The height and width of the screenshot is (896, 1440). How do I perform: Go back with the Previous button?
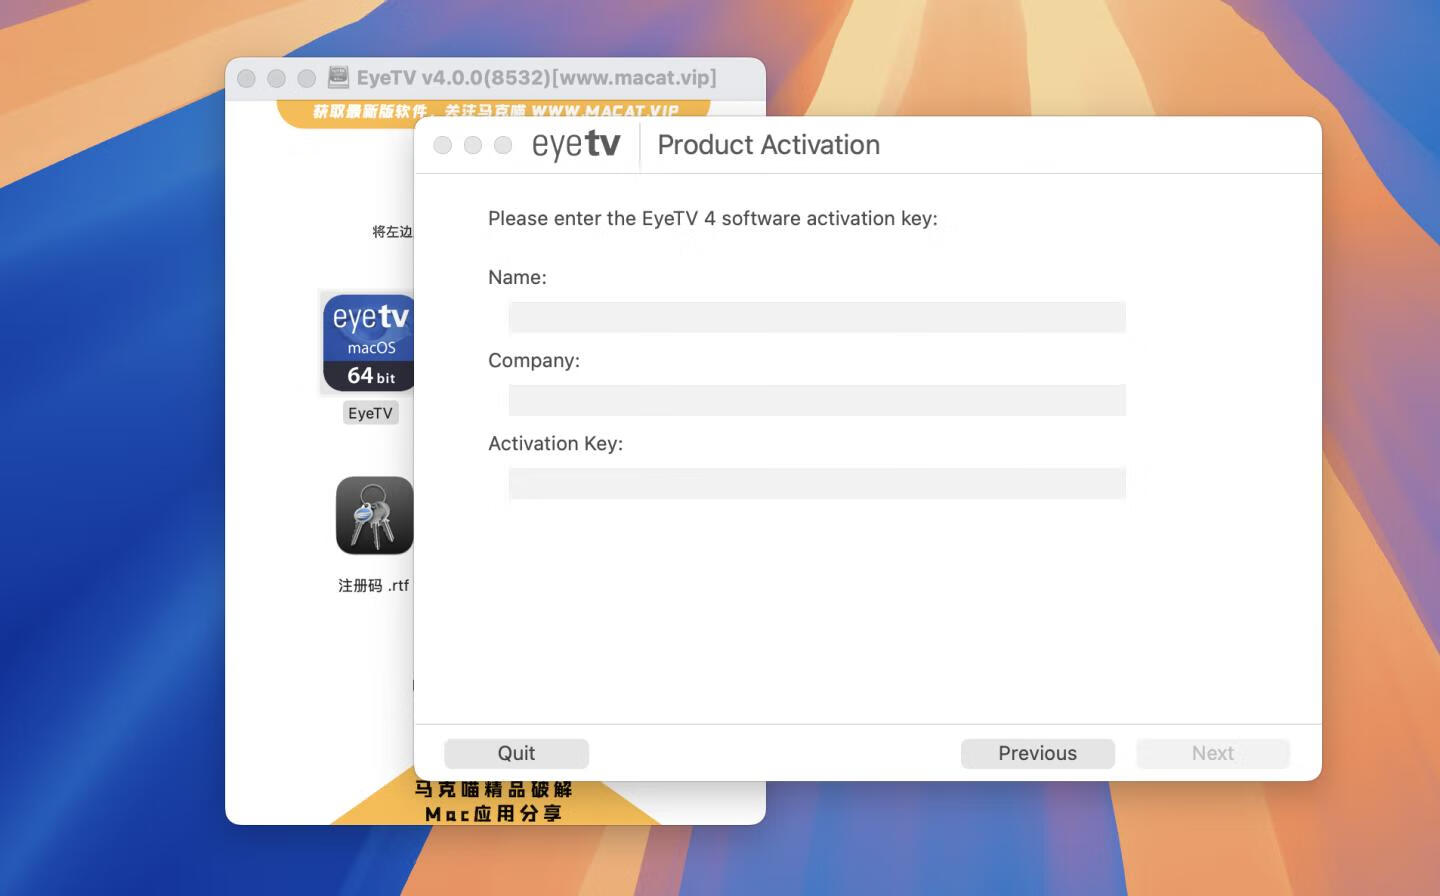point(1037,753)
